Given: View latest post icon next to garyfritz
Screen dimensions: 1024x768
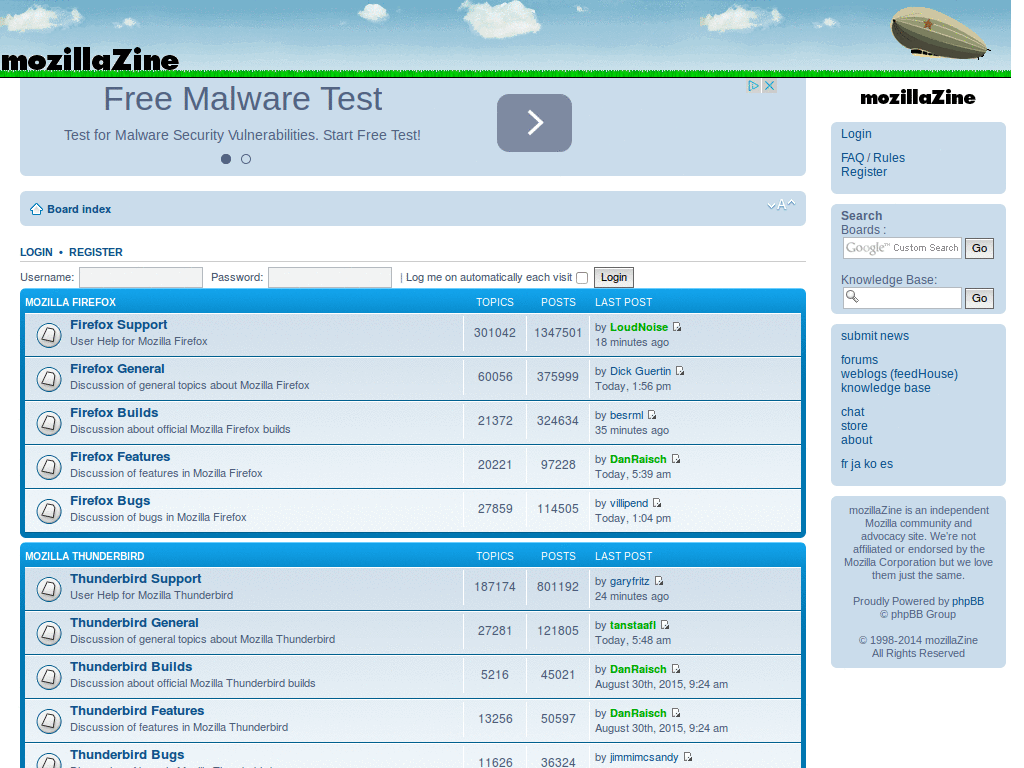Looking at the screenshot, I should (659, 581).
